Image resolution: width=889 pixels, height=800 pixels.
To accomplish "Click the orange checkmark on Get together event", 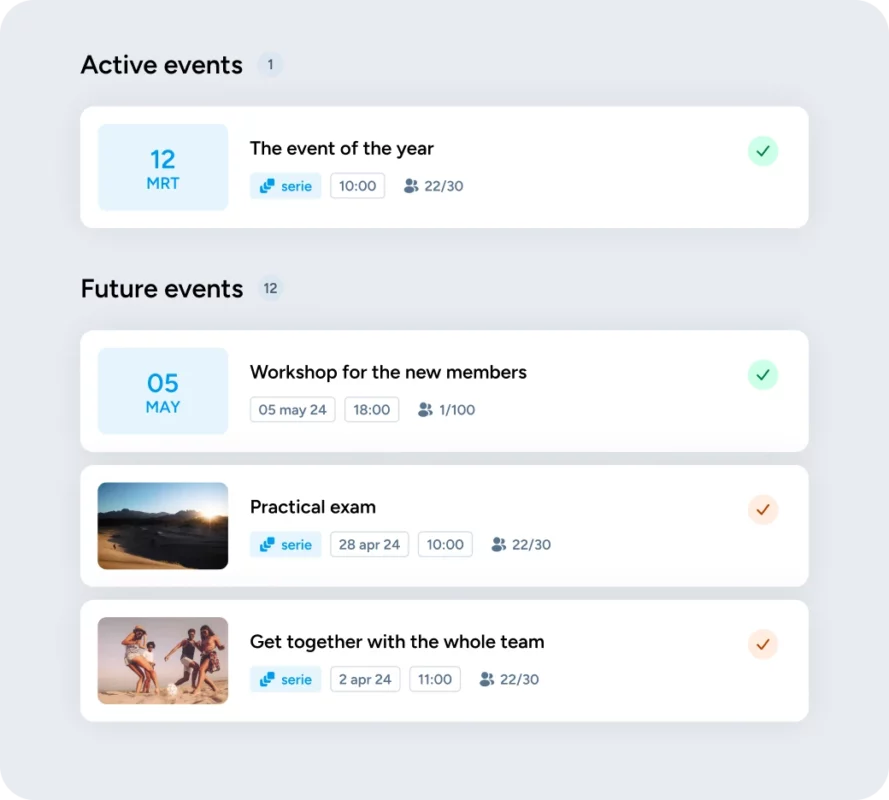I will 763,644.
